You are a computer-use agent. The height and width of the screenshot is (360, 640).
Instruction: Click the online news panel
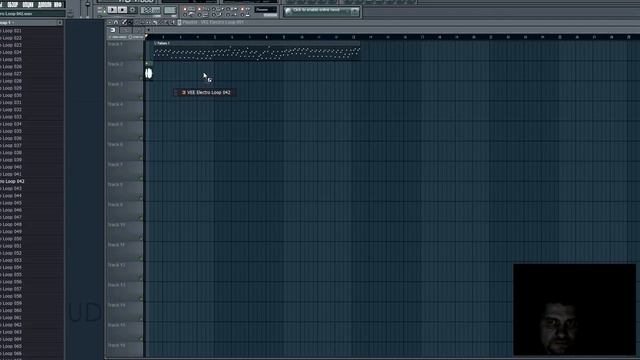[x=322, y=11]
